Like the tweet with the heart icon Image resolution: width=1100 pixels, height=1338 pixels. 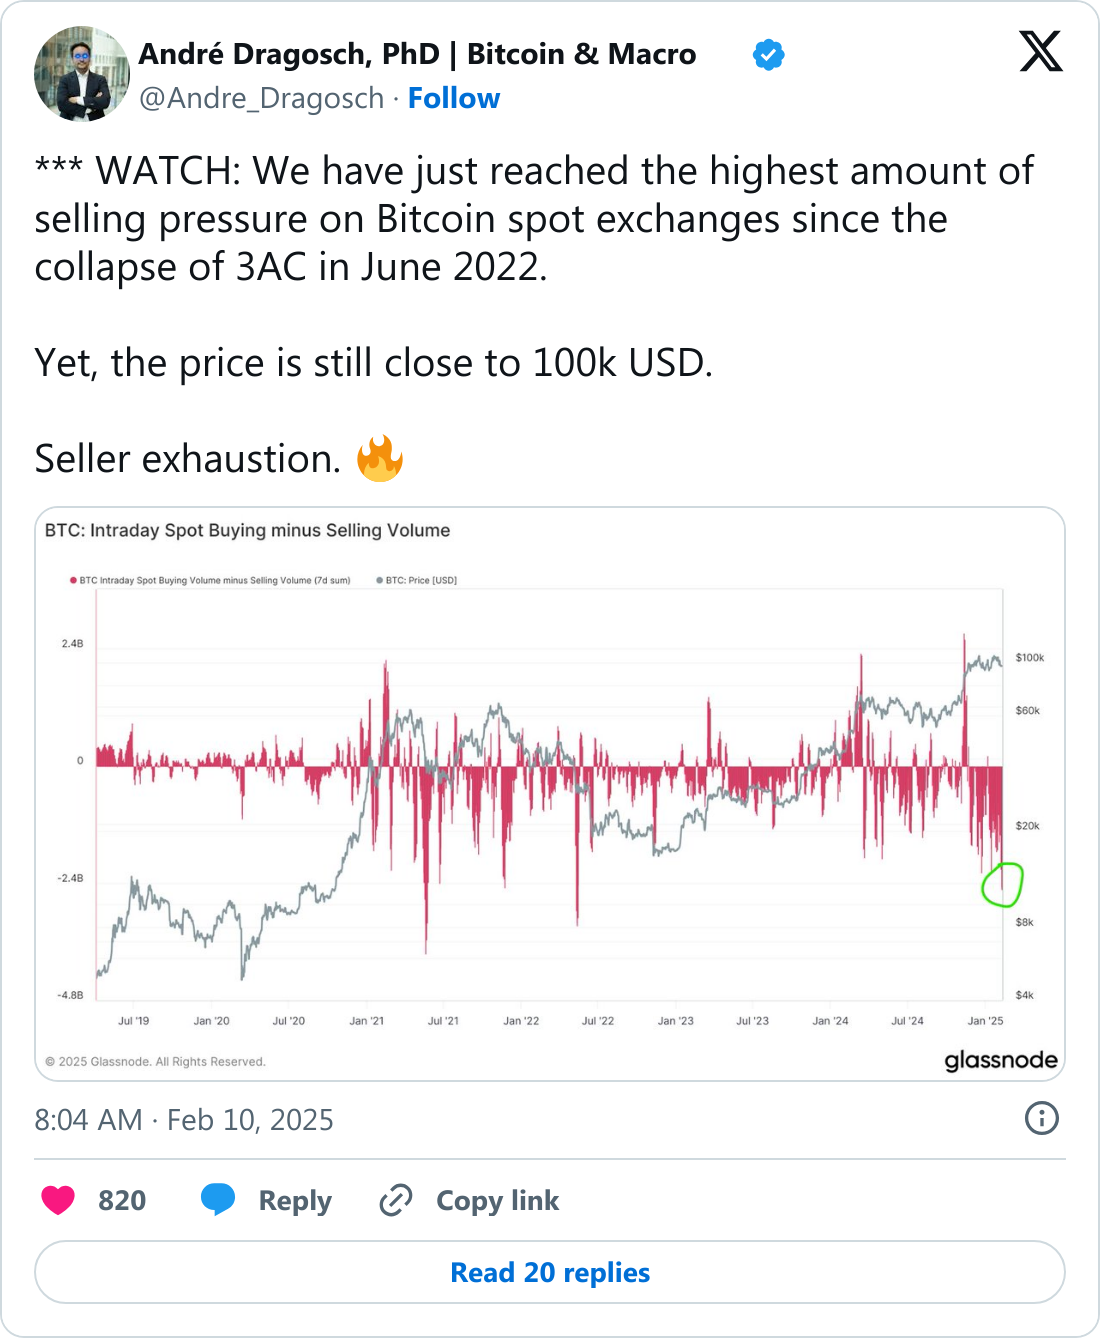click(x=58, y=1200)
